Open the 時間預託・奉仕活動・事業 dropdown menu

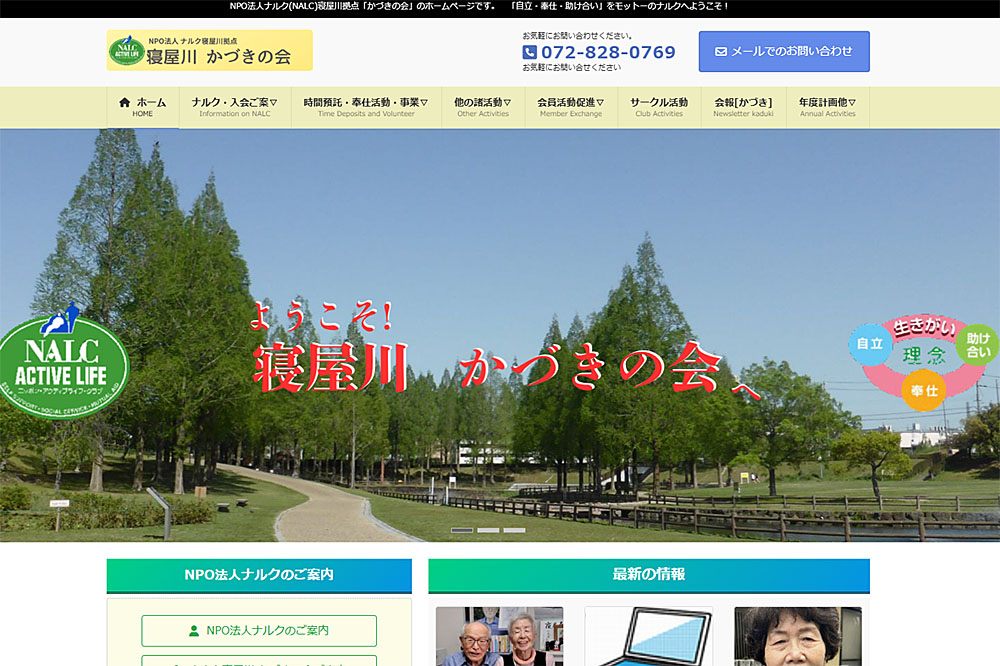(366, 107)
